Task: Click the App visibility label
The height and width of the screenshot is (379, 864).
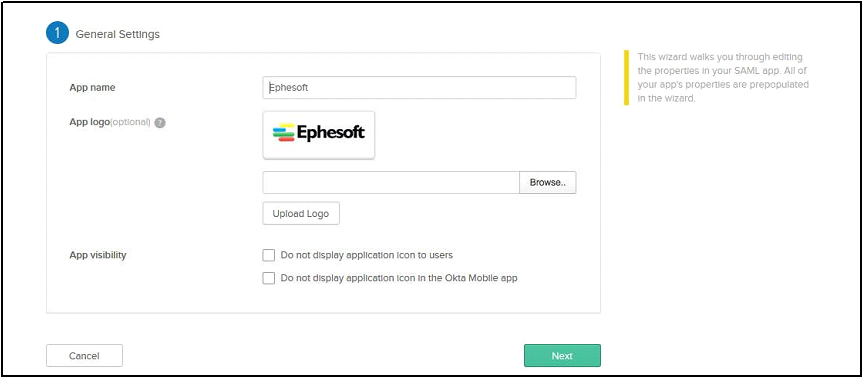Action: point(98,255)
